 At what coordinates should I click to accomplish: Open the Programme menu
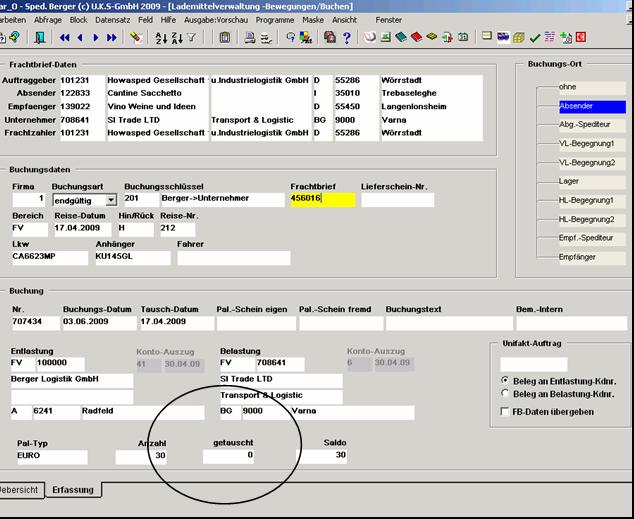point(275,20)
